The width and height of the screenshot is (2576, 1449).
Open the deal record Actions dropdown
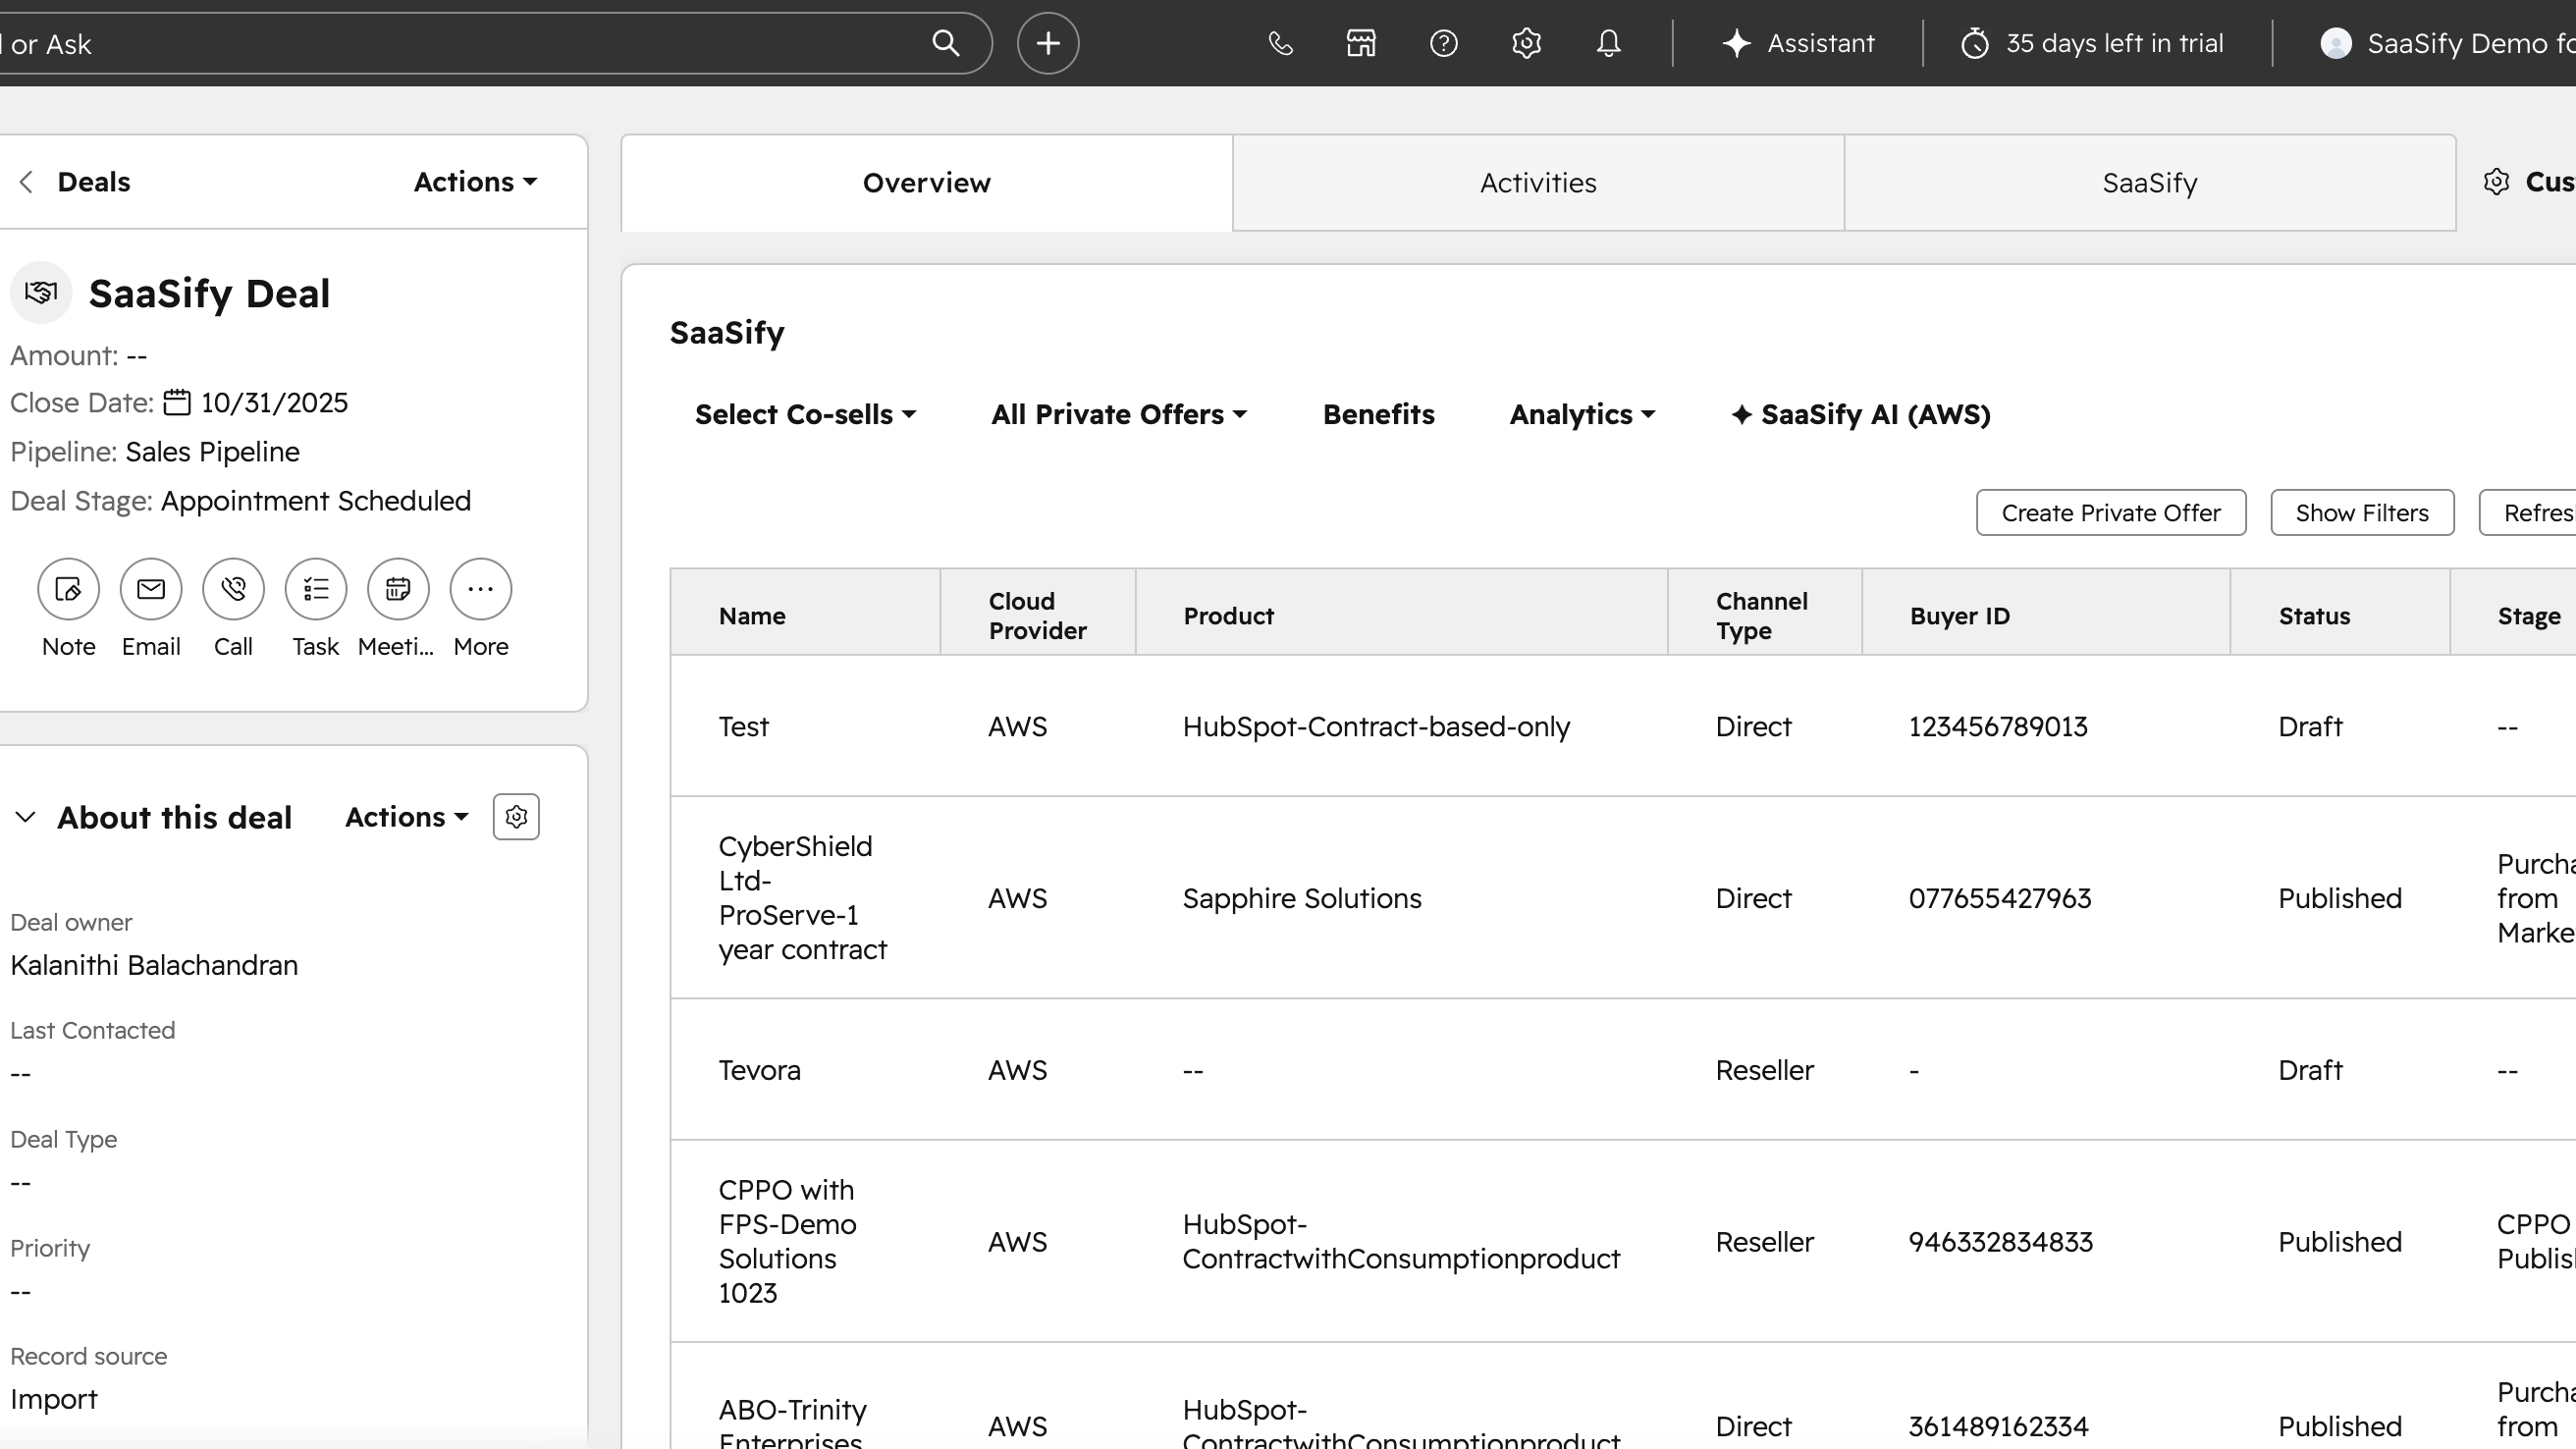coord(476,182)
